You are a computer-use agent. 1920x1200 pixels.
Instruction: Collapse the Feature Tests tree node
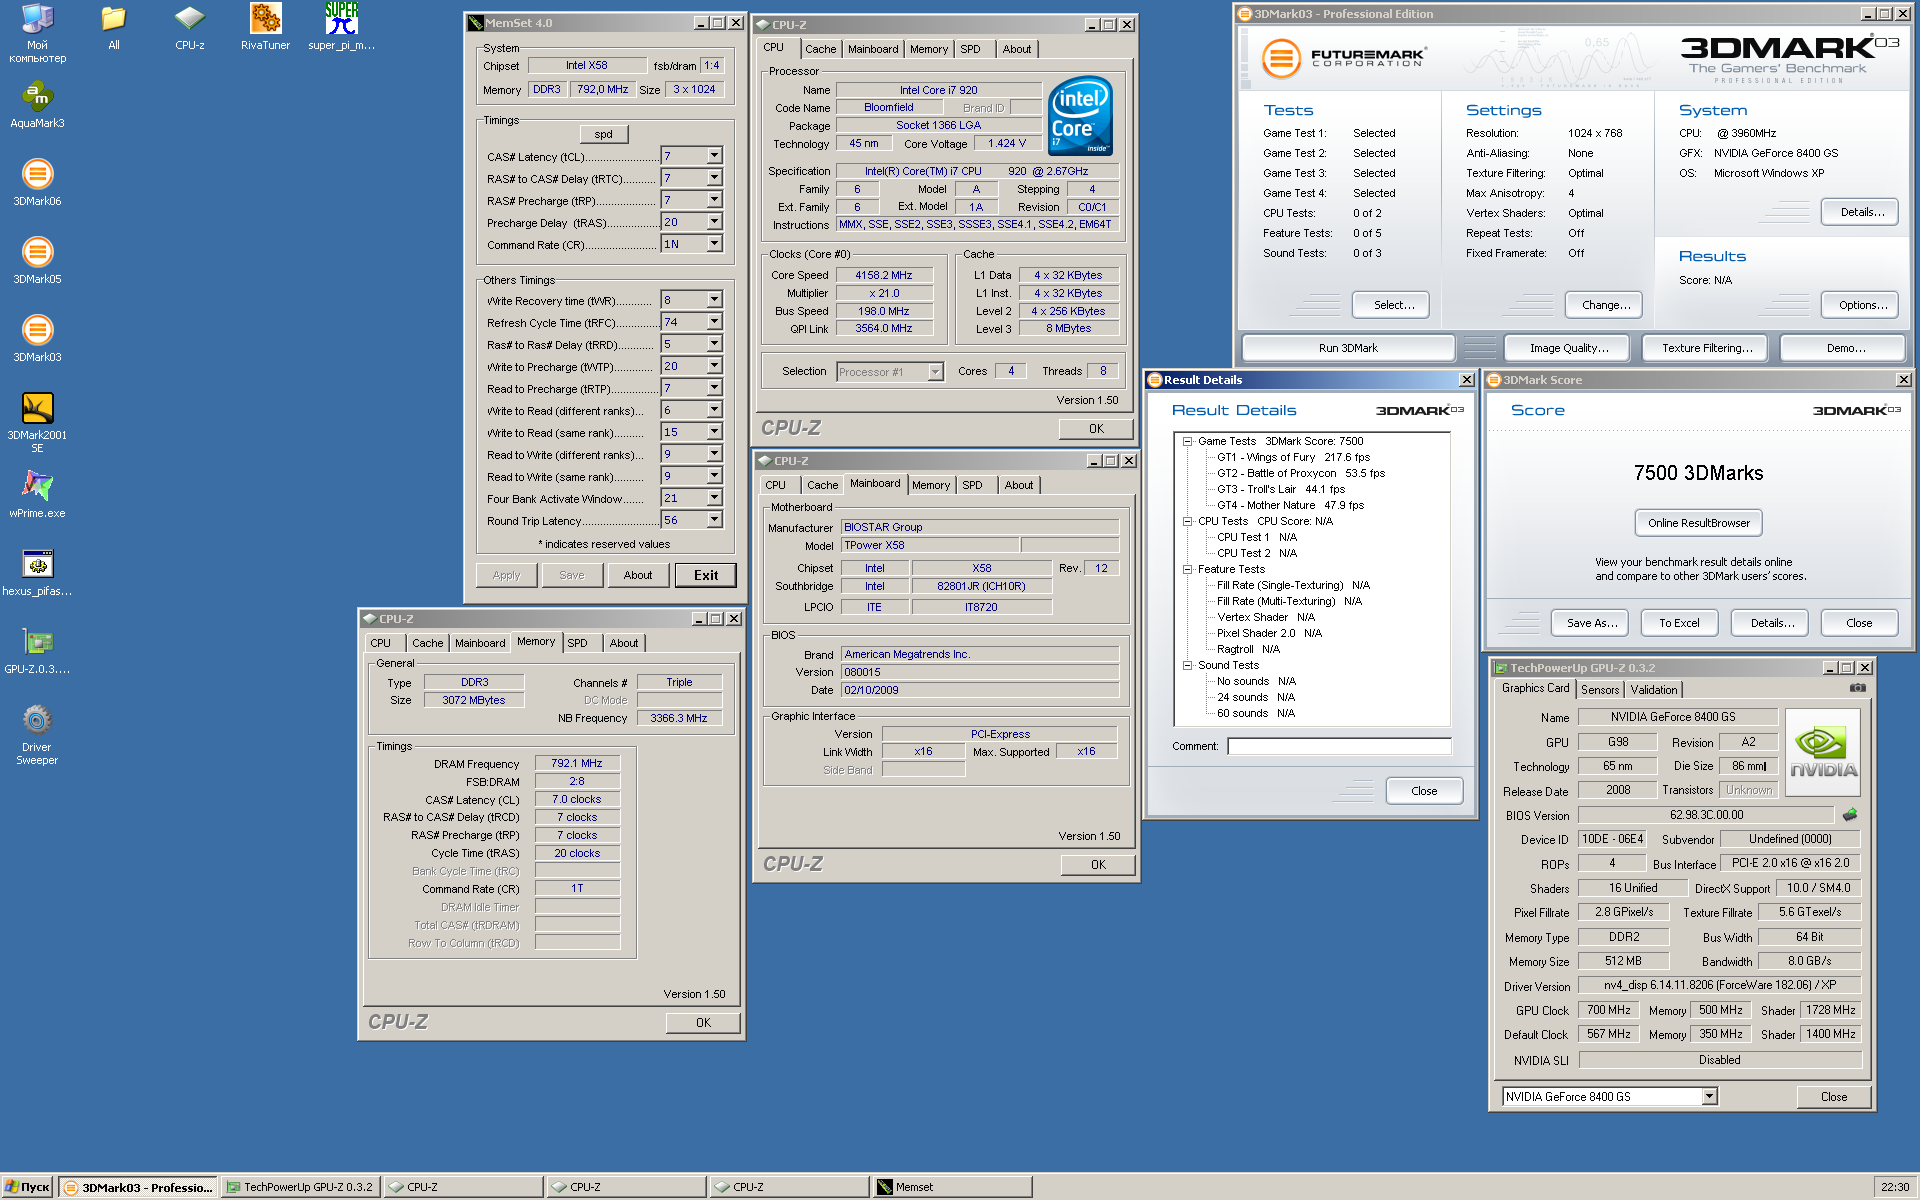1187,569
